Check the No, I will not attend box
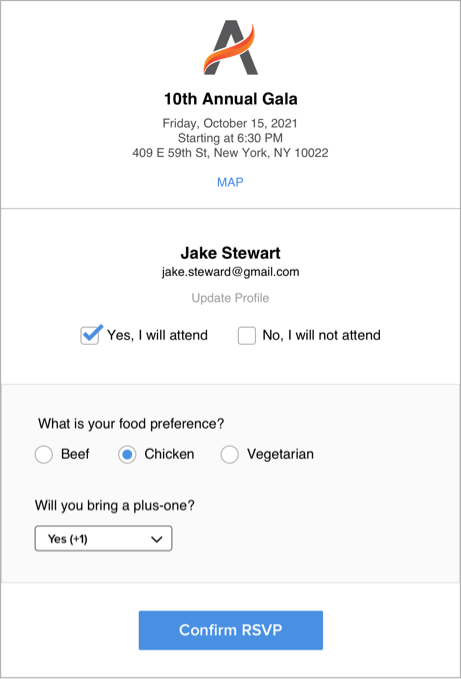Image resolution: width=461 pixels, height=679 pixels. point(247,336)
